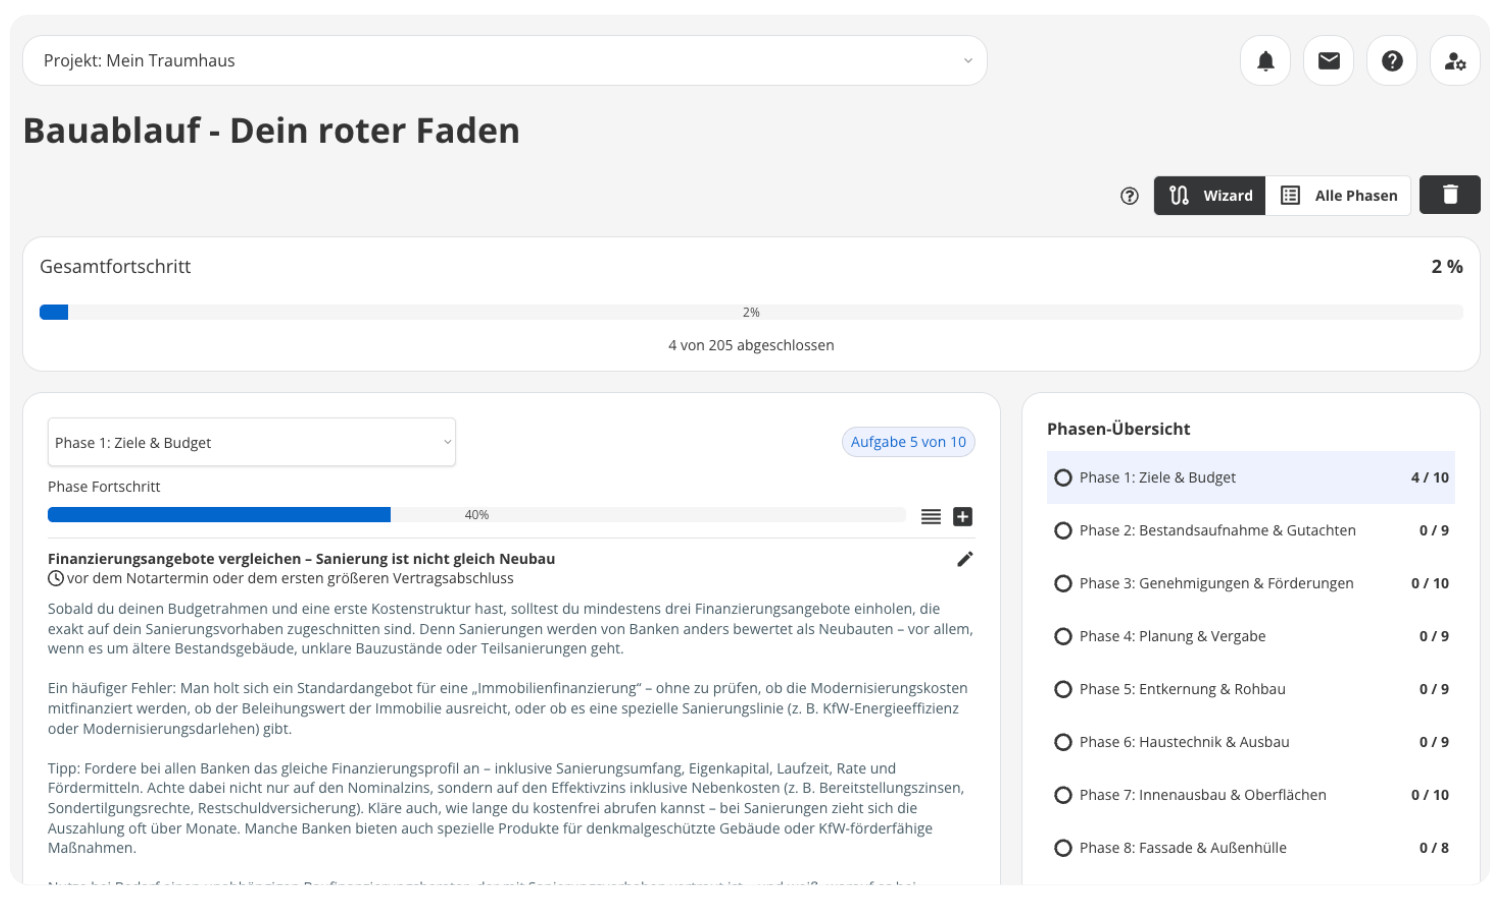Switch to the Wizard view
The width and height of the screenshot is (1500, 900).
[x=1210, y=196]
